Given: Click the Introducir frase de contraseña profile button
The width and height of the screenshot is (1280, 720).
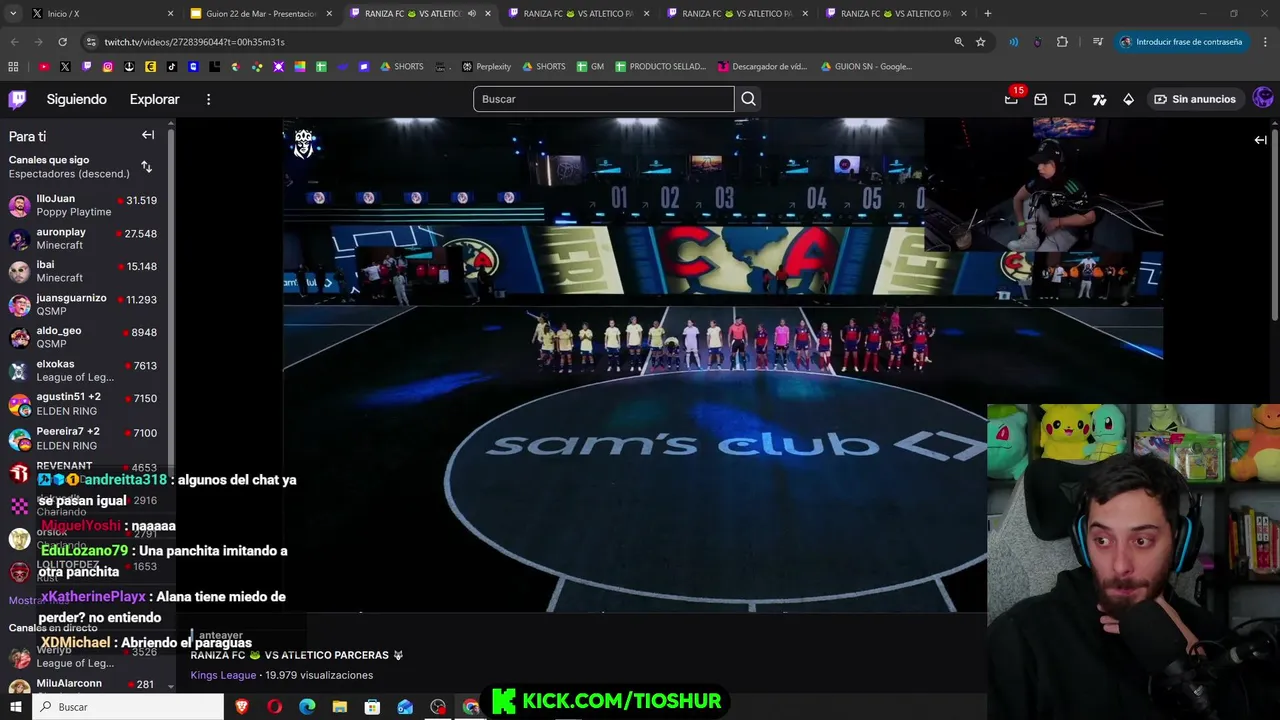Looking at the screenshot, I should 1181,42.
